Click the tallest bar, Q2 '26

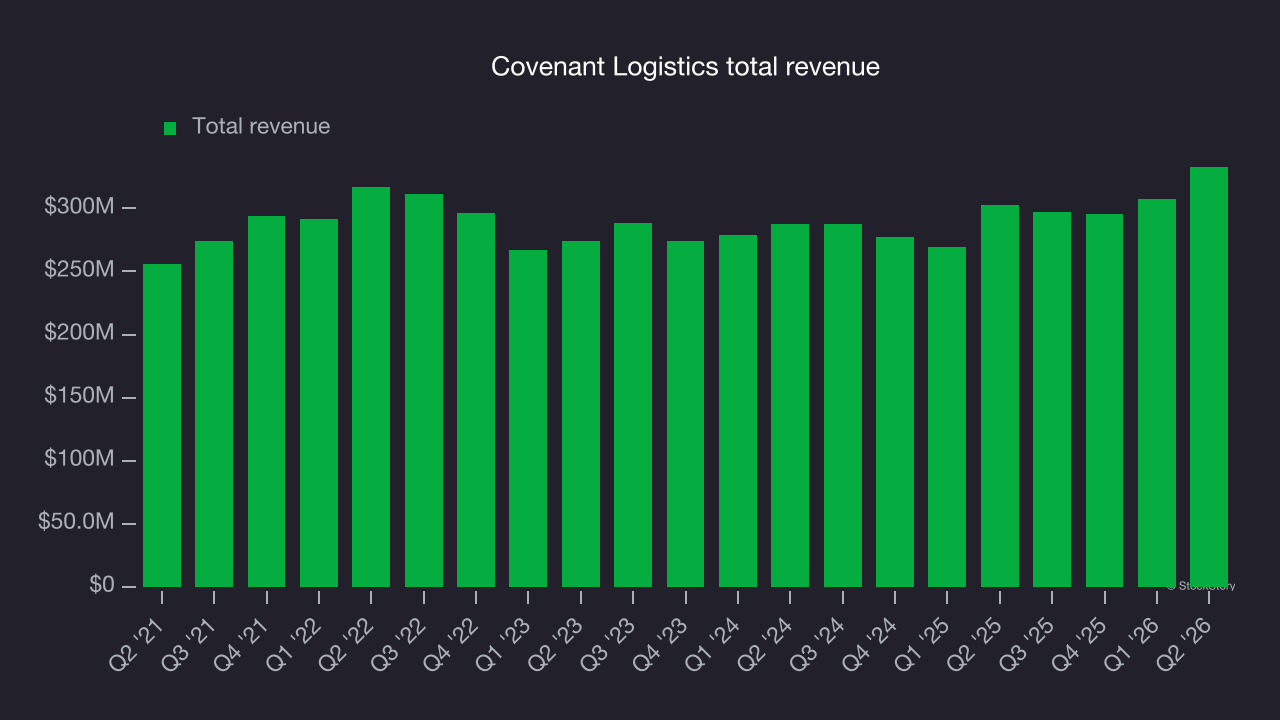tap(1209, 377)
